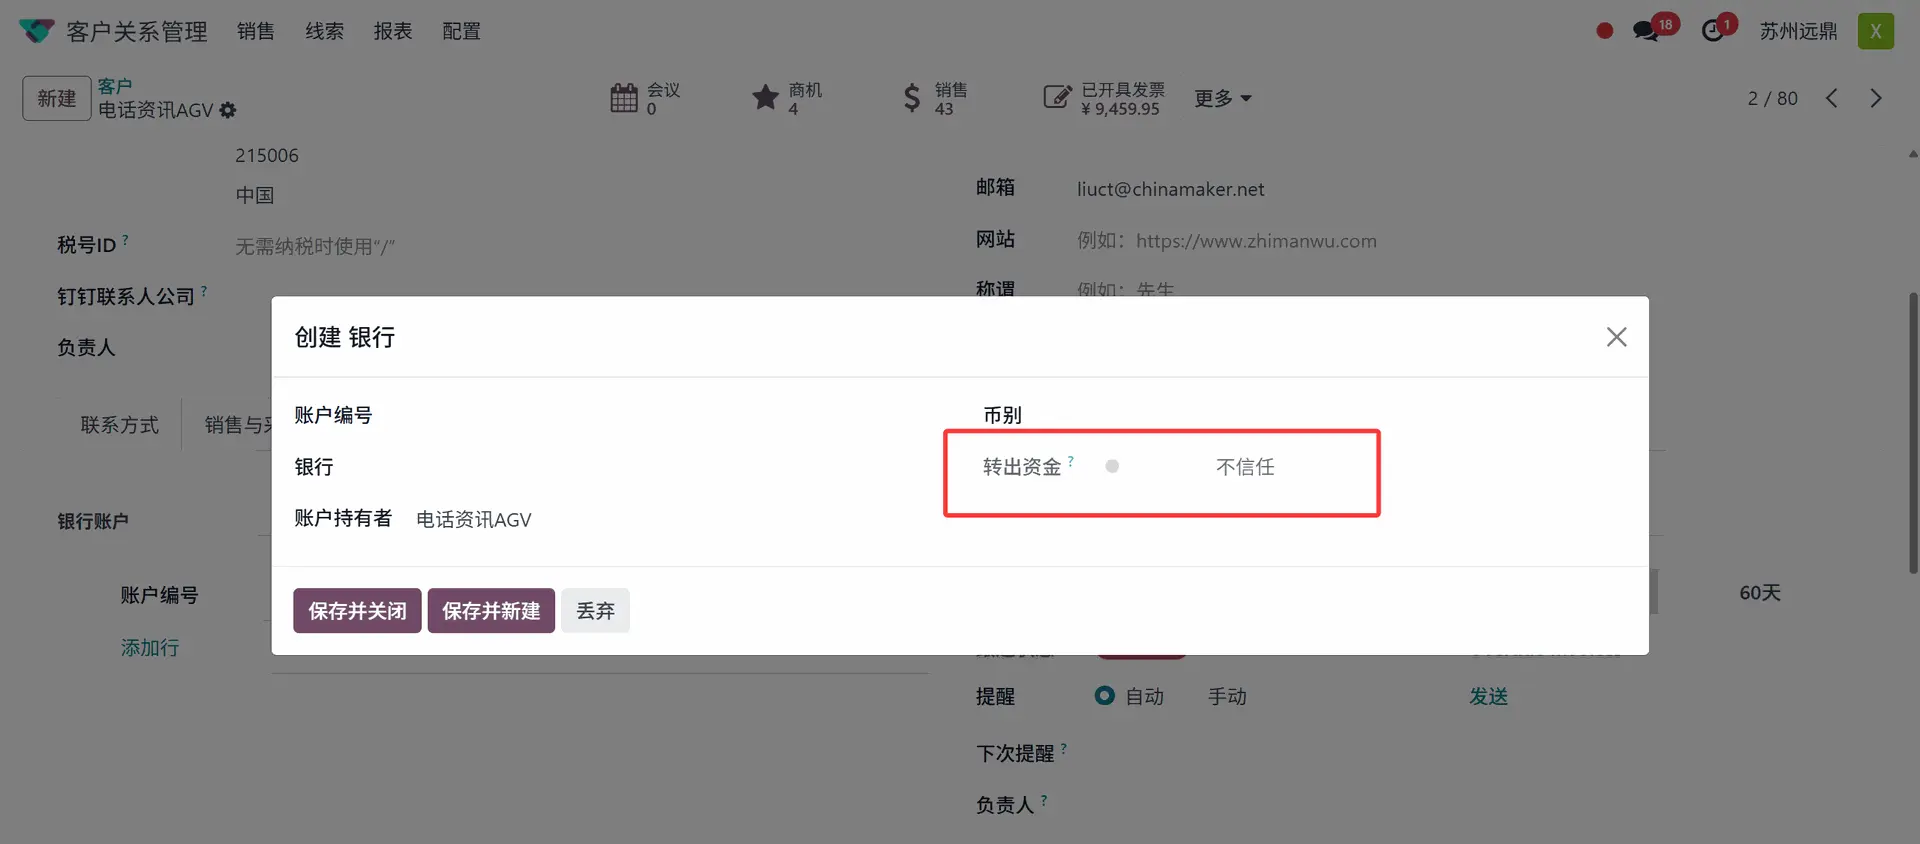Click the 保存并关闭 button
The width and height of the screenshot is (1920, 844).
357,611
